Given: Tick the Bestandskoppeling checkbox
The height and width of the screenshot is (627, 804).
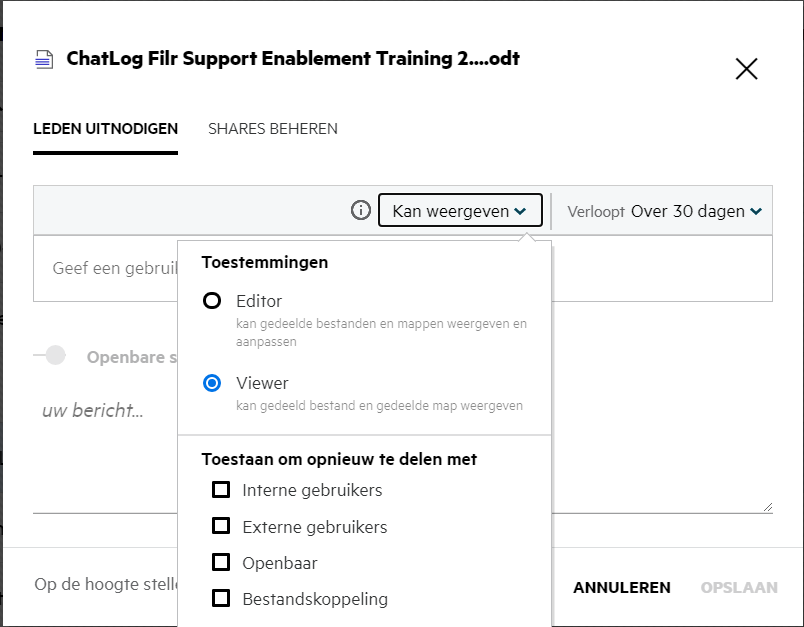Looking at the screenshot, I should [221, 599].
